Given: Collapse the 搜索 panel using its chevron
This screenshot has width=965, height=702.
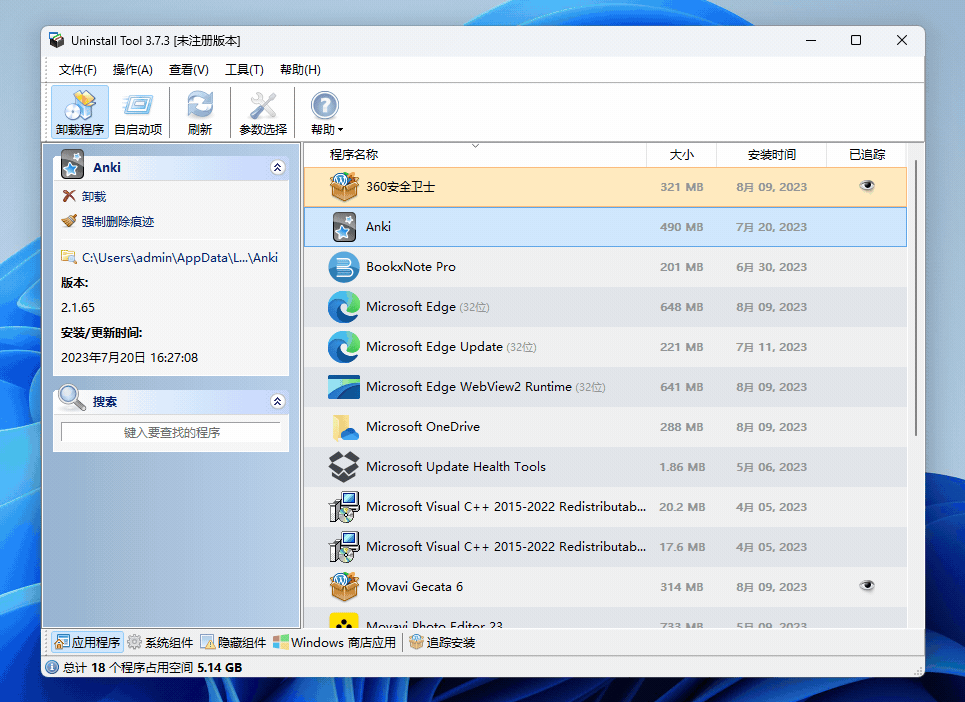Looking at the screenshot, I should 278,401.
